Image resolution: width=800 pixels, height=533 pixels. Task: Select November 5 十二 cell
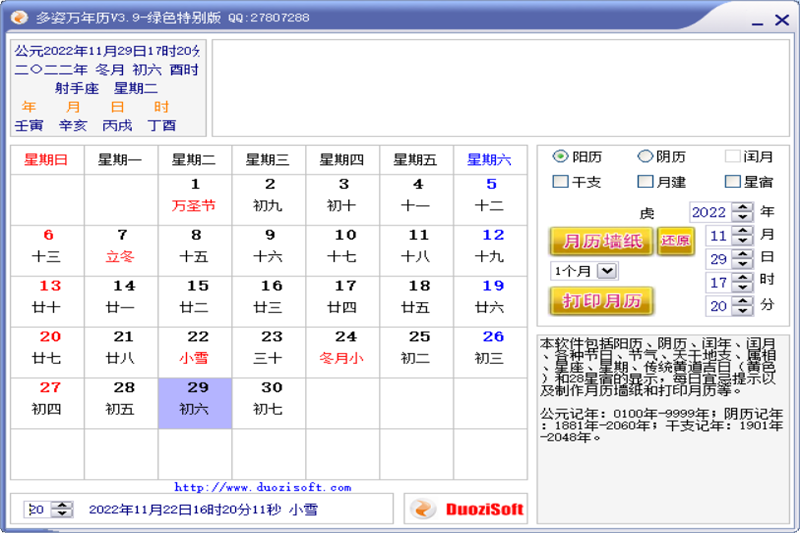pyautogui.click(x=490, y=200)
